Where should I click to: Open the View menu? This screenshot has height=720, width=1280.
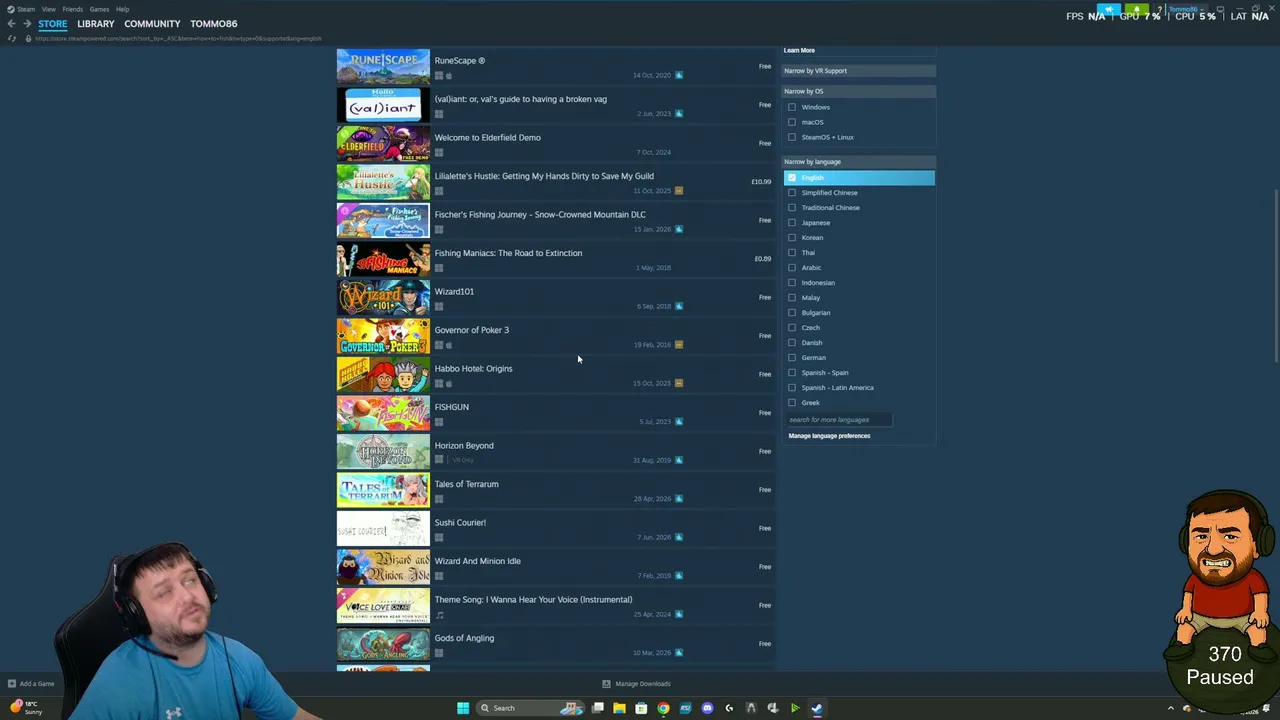coord(48,9)
